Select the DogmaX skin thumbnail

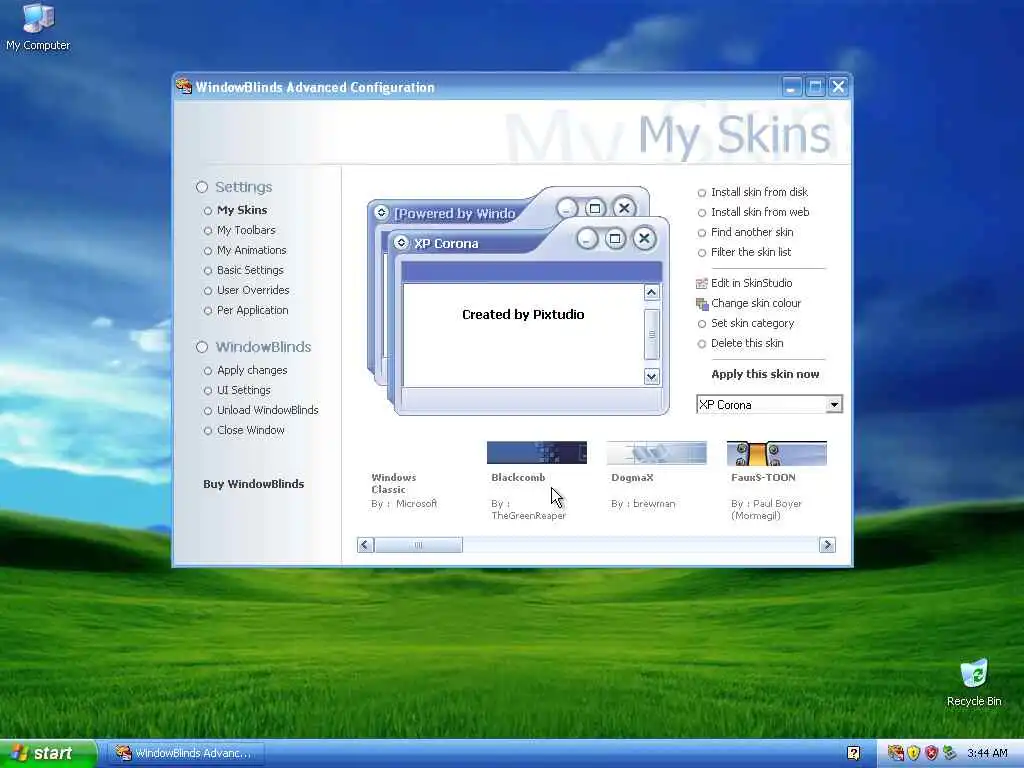pyautogui.click(x=656, y=453)
